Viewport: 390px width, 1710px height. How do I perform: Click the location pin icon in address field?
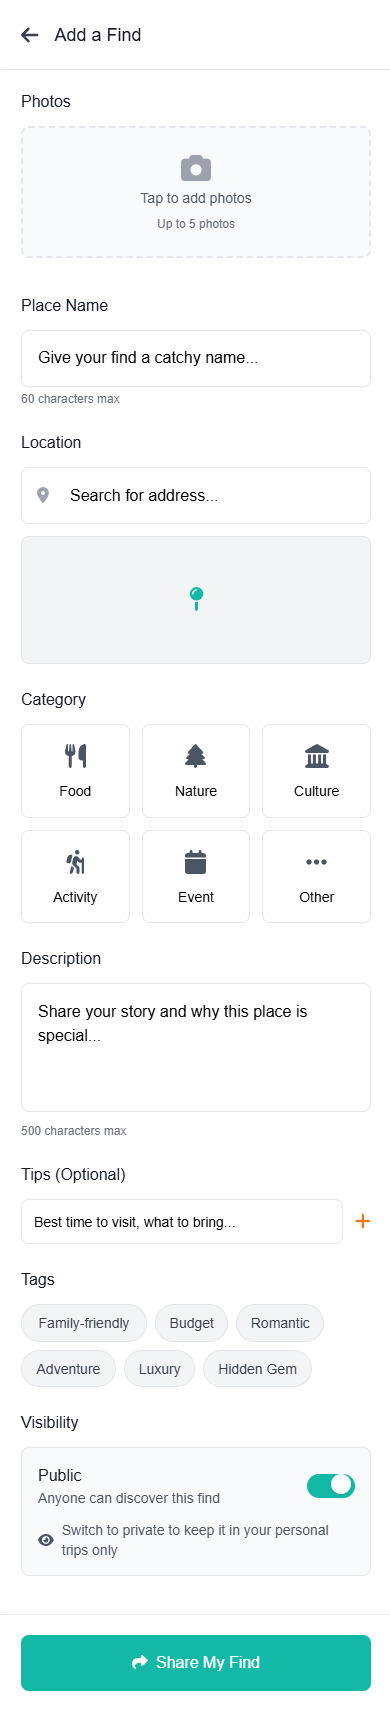click(43, 495)
